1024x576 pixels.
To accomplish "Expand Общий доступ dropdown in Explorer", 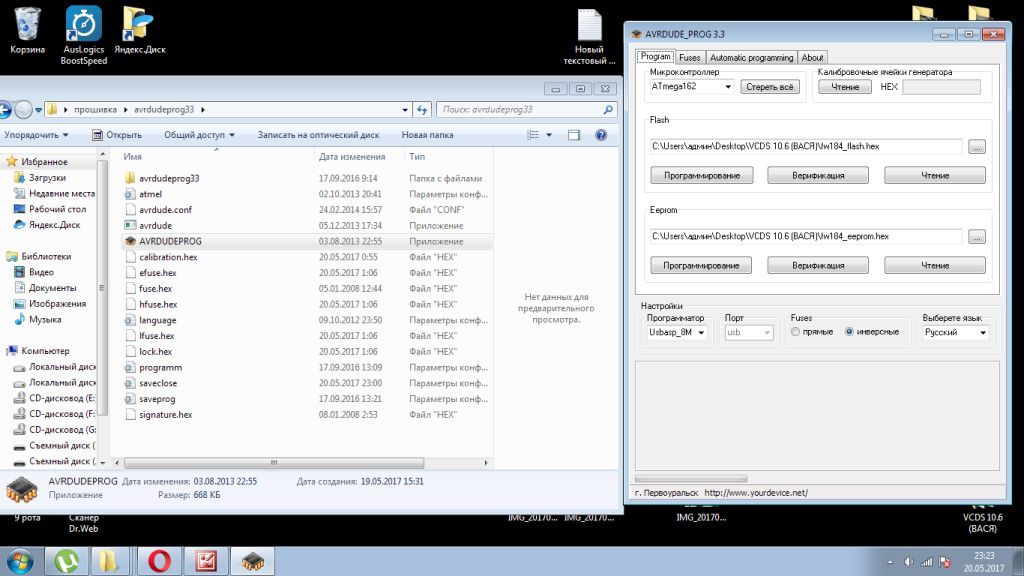I will (199, 135).
